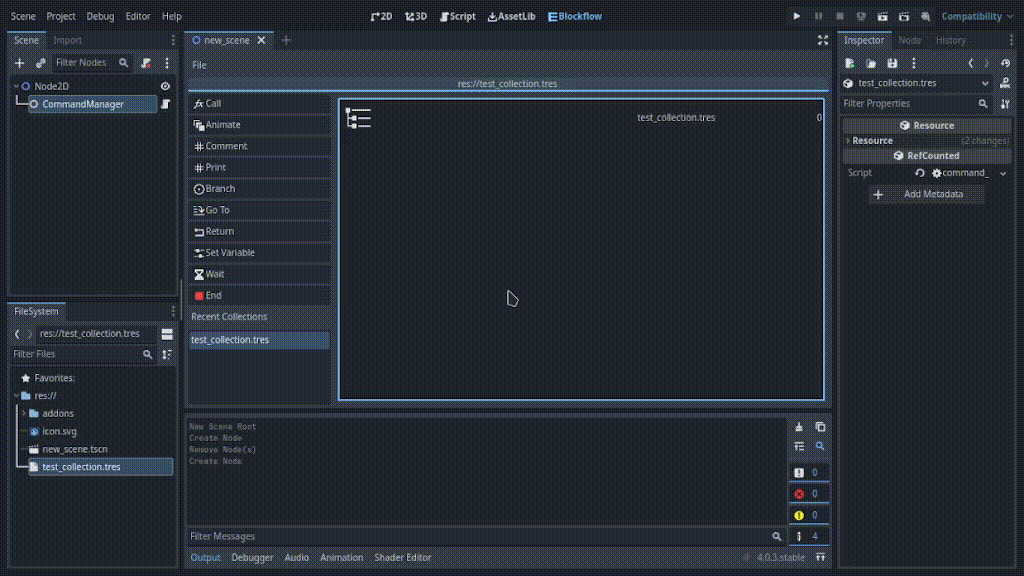
Task: Open the Project menu
Action: pos(60,16)
